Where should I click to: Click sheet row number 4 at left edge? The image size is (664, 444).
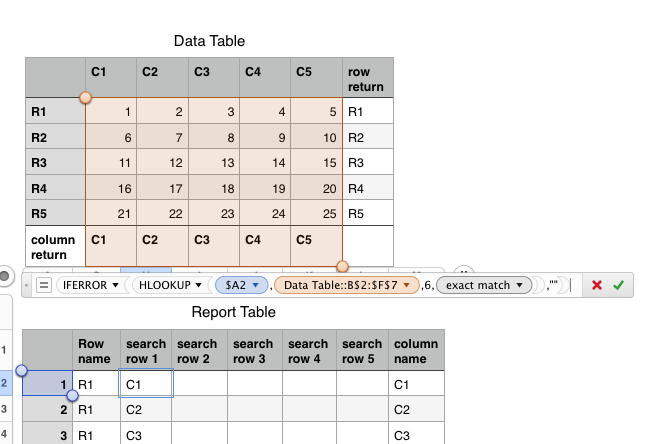[x=4, y=433]
